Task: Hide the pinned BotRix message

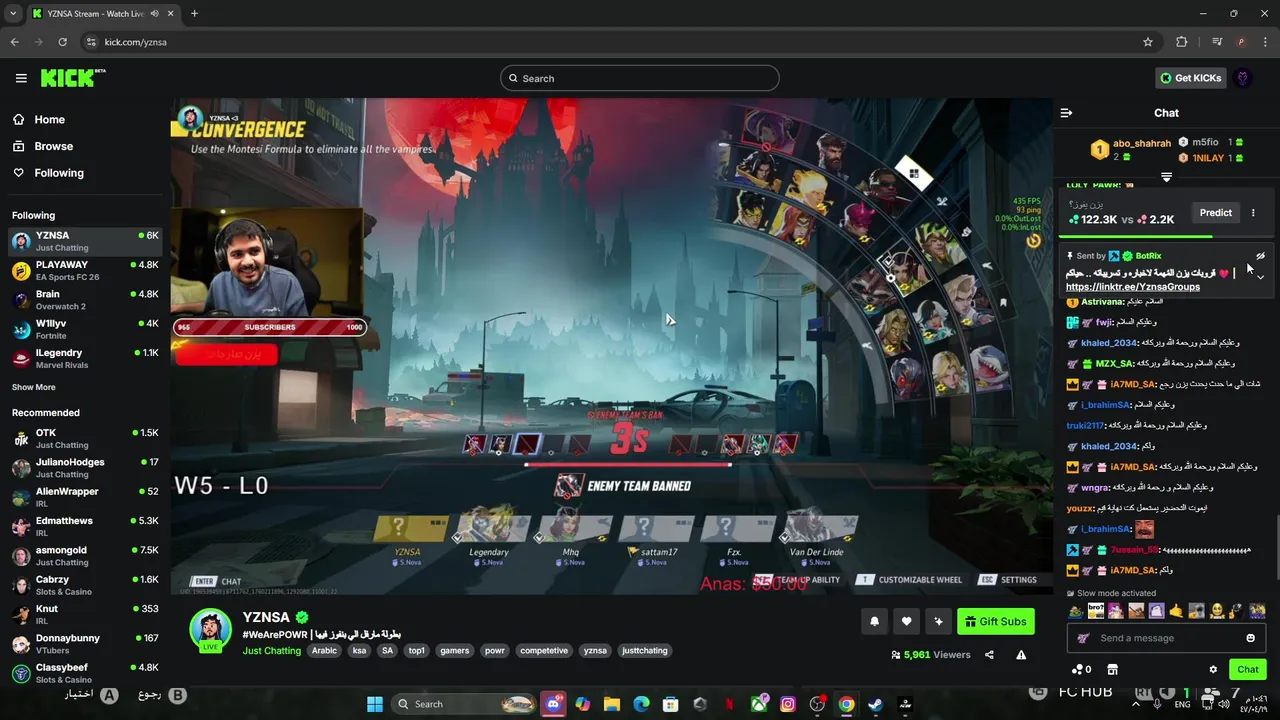Action: pyautogui.click(x=1261, y=256)
